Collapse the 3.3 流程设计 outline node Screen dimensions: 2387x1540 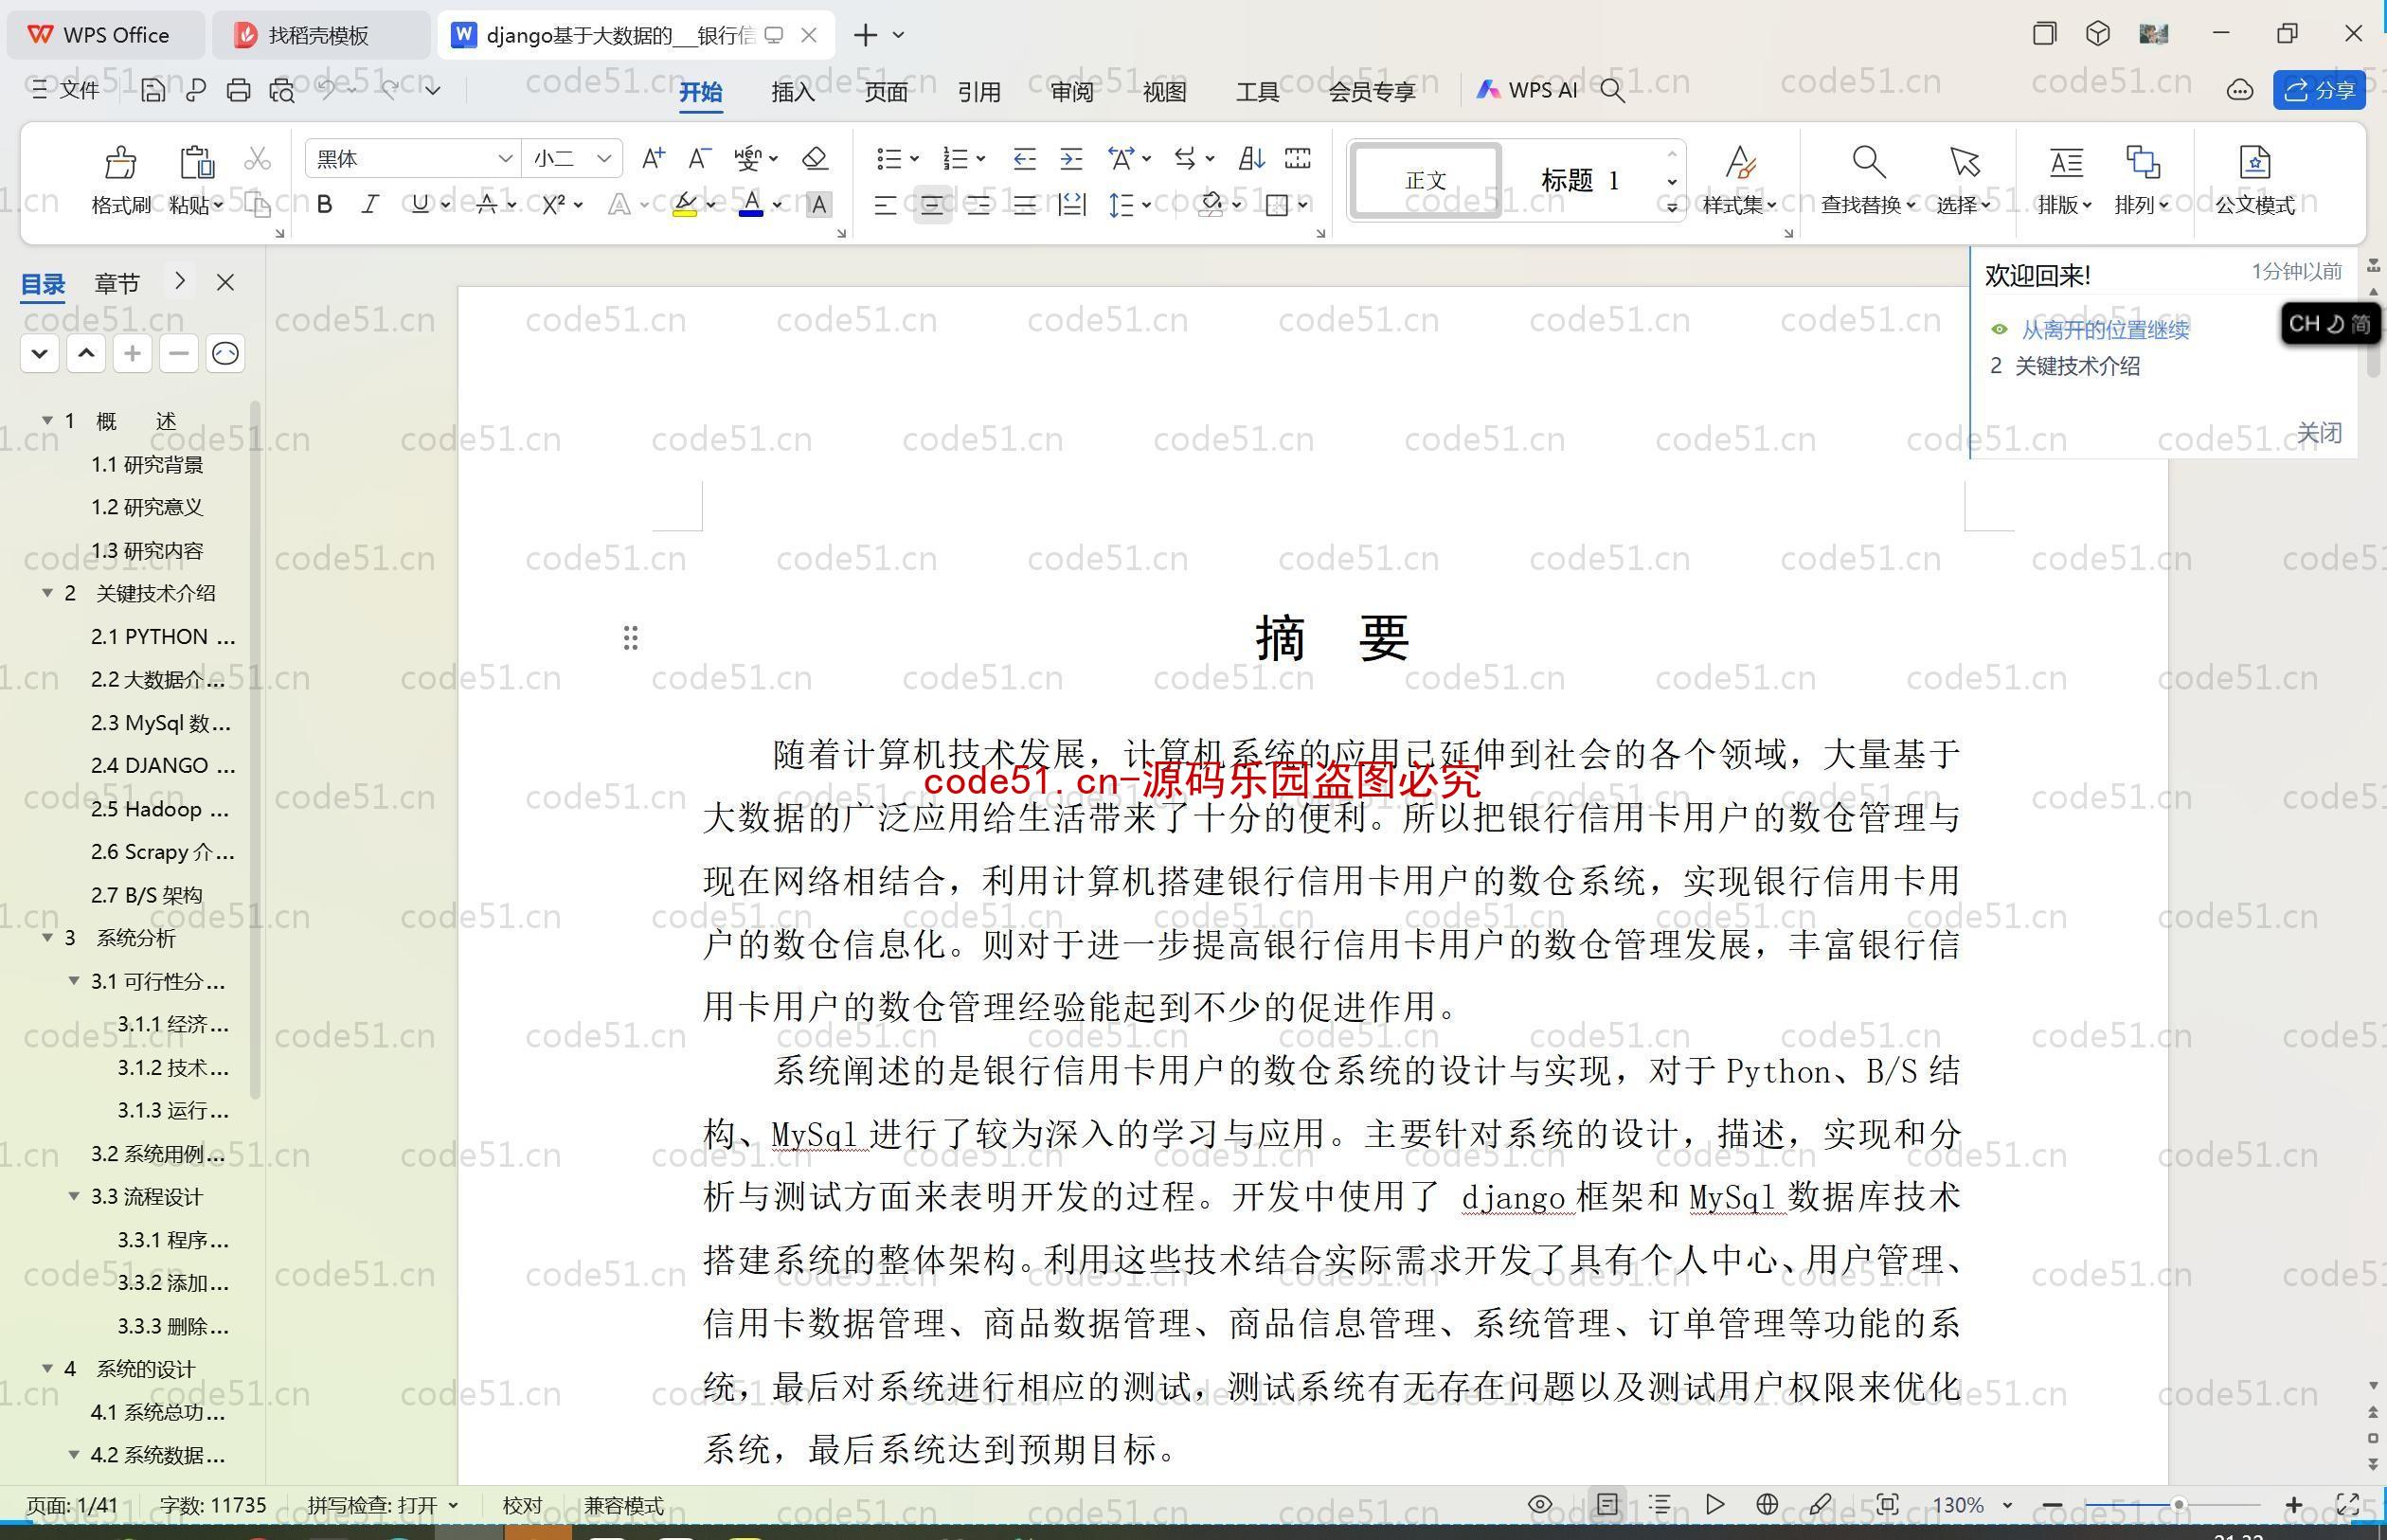pos(73,1196)
